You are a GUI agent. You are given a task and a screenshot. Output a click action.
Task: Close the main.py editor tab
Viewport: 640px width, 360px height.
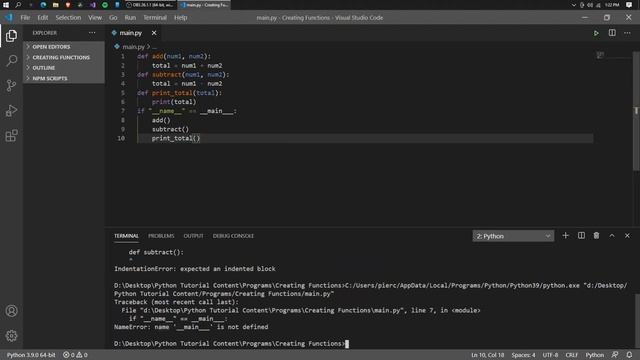154,33
